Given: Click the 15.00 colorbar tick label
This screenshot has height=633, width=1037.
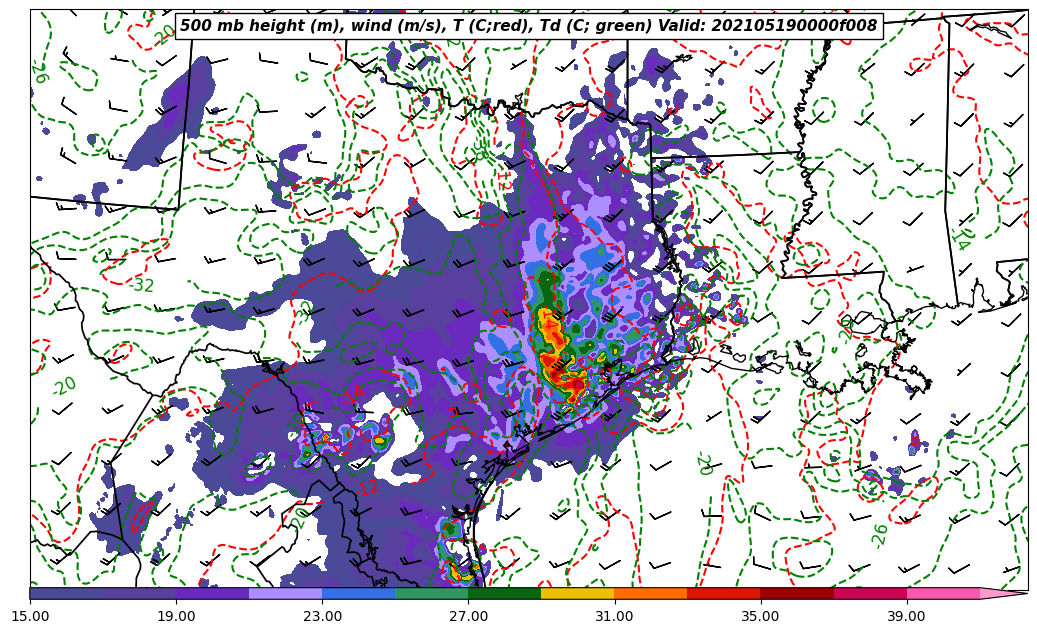Looking at the screenshot, I should click(x=30, y=616).
